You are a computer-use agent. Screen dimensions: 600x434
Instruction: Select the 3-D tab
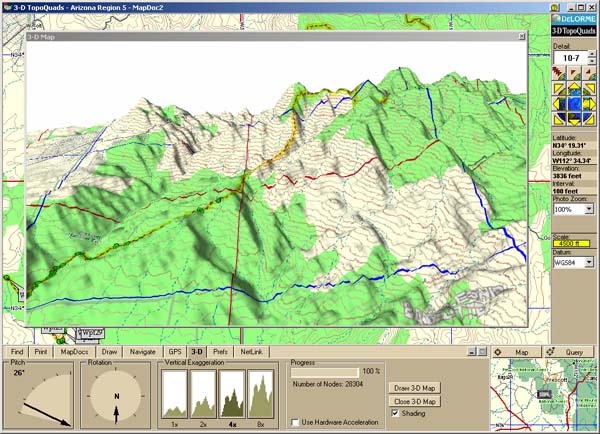(197, 352)
